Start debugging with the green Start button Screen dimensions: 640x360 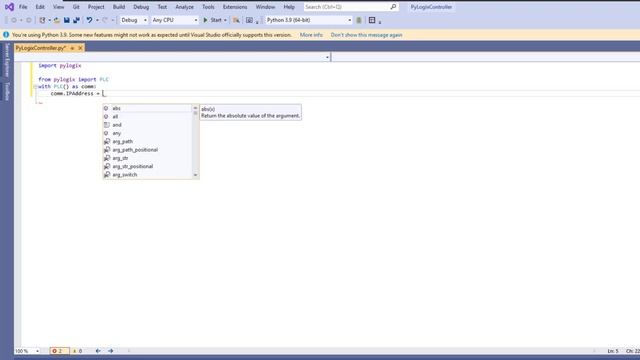[x=212, y=20]
